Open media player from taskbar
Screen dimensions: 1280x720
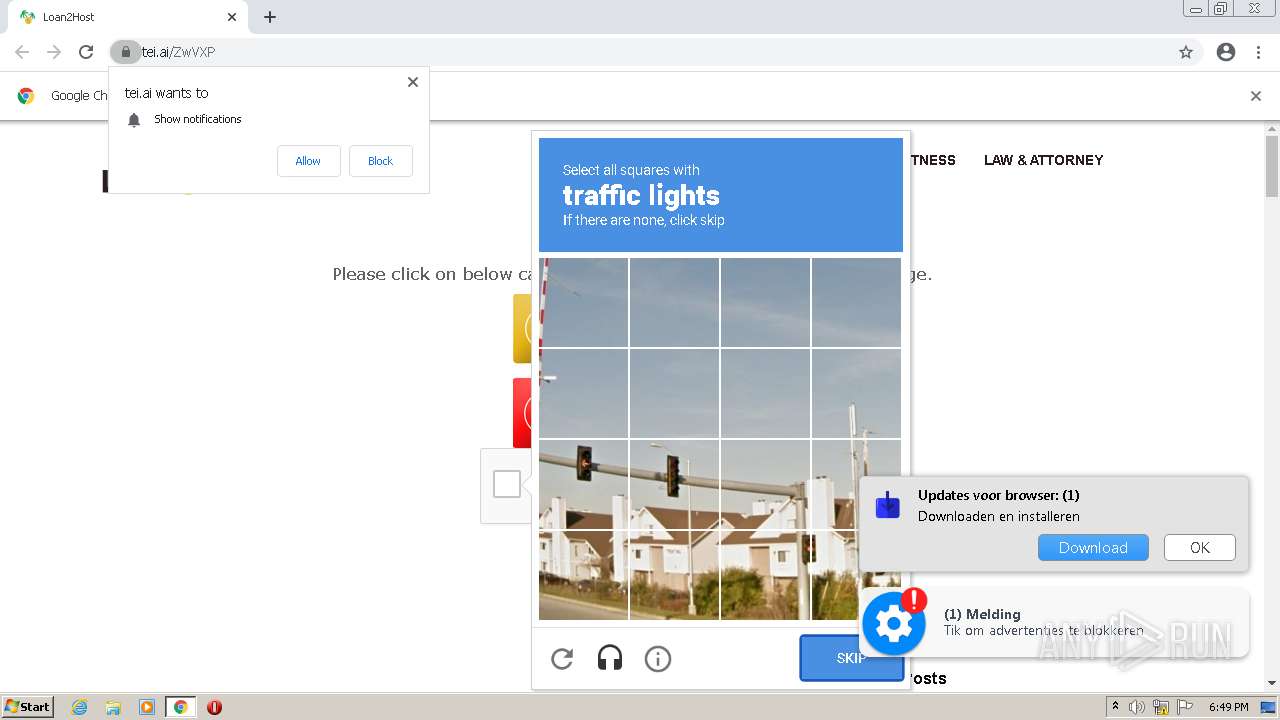147,707
